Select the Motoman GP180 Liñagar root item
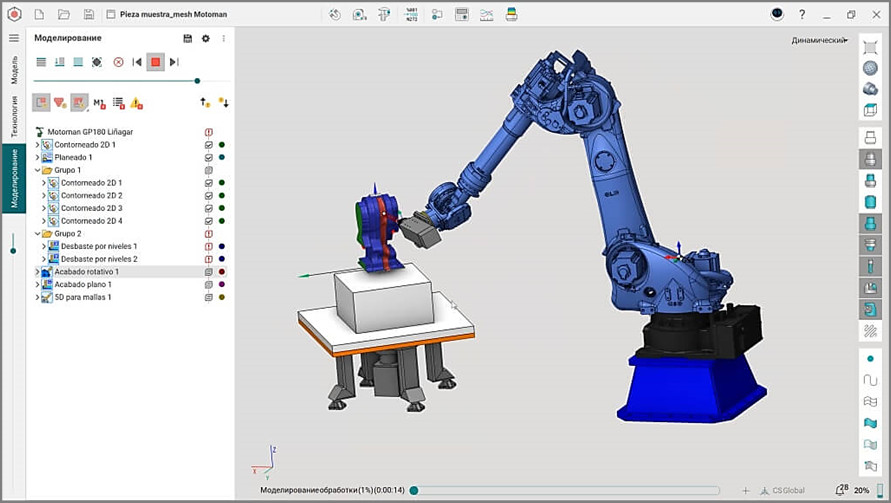This screenshot has height=503, width=891. click(x=90, y=132)
